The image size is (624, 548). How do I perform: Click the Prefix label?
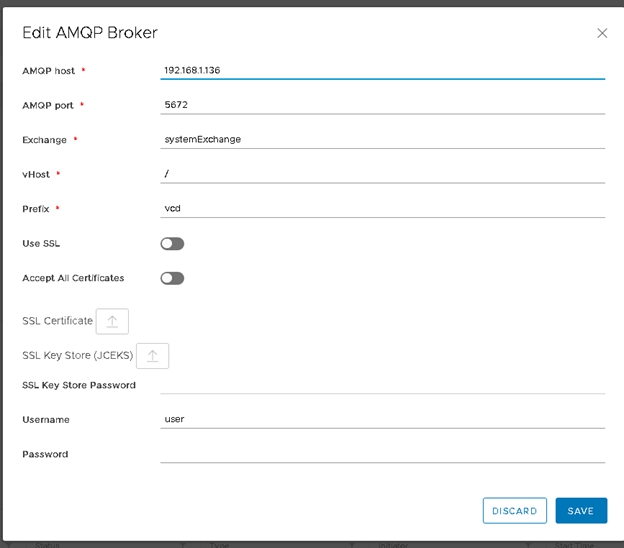(36, 209)
